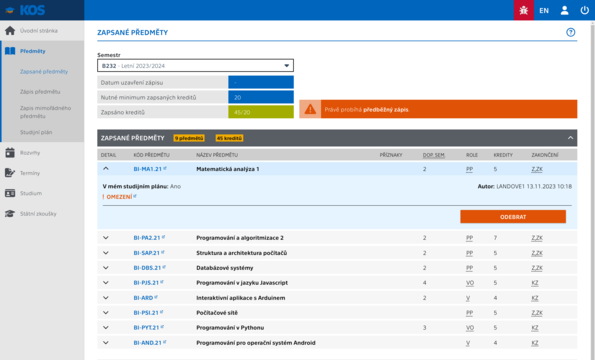The width and height of the screenshot is (595, 360).
Task: Open BI-ARD course link
Action: (145, 298)
